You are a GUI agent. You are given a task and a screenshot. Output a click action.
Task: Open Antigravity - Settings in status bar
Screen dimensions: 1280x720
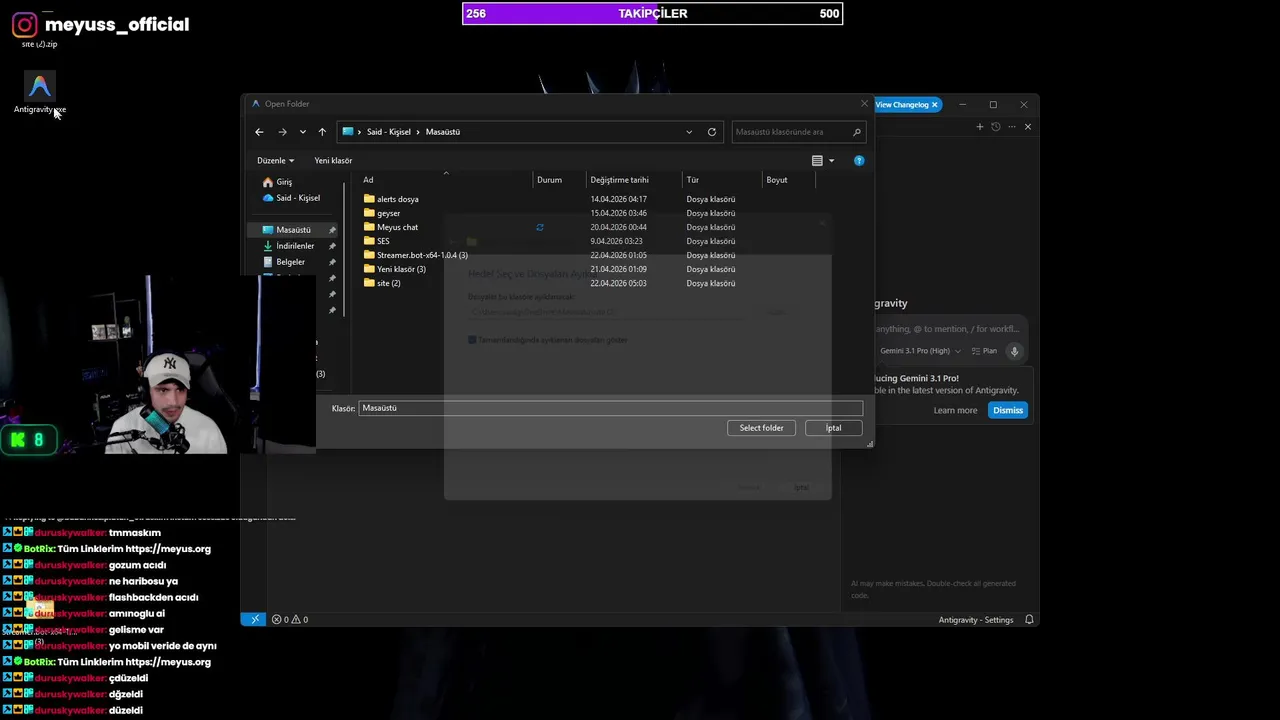coord(976,620)
